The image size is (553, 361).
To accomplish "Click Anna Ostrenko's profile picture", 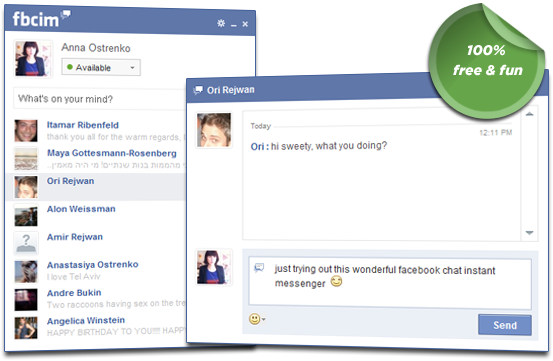I will (x=33, y=59).
